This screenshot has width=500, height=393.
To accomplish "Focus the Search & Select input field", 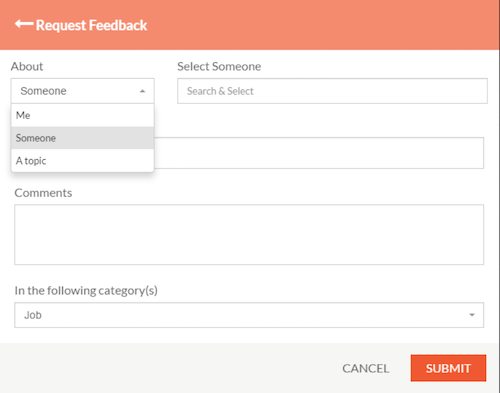I will [332, 91].
